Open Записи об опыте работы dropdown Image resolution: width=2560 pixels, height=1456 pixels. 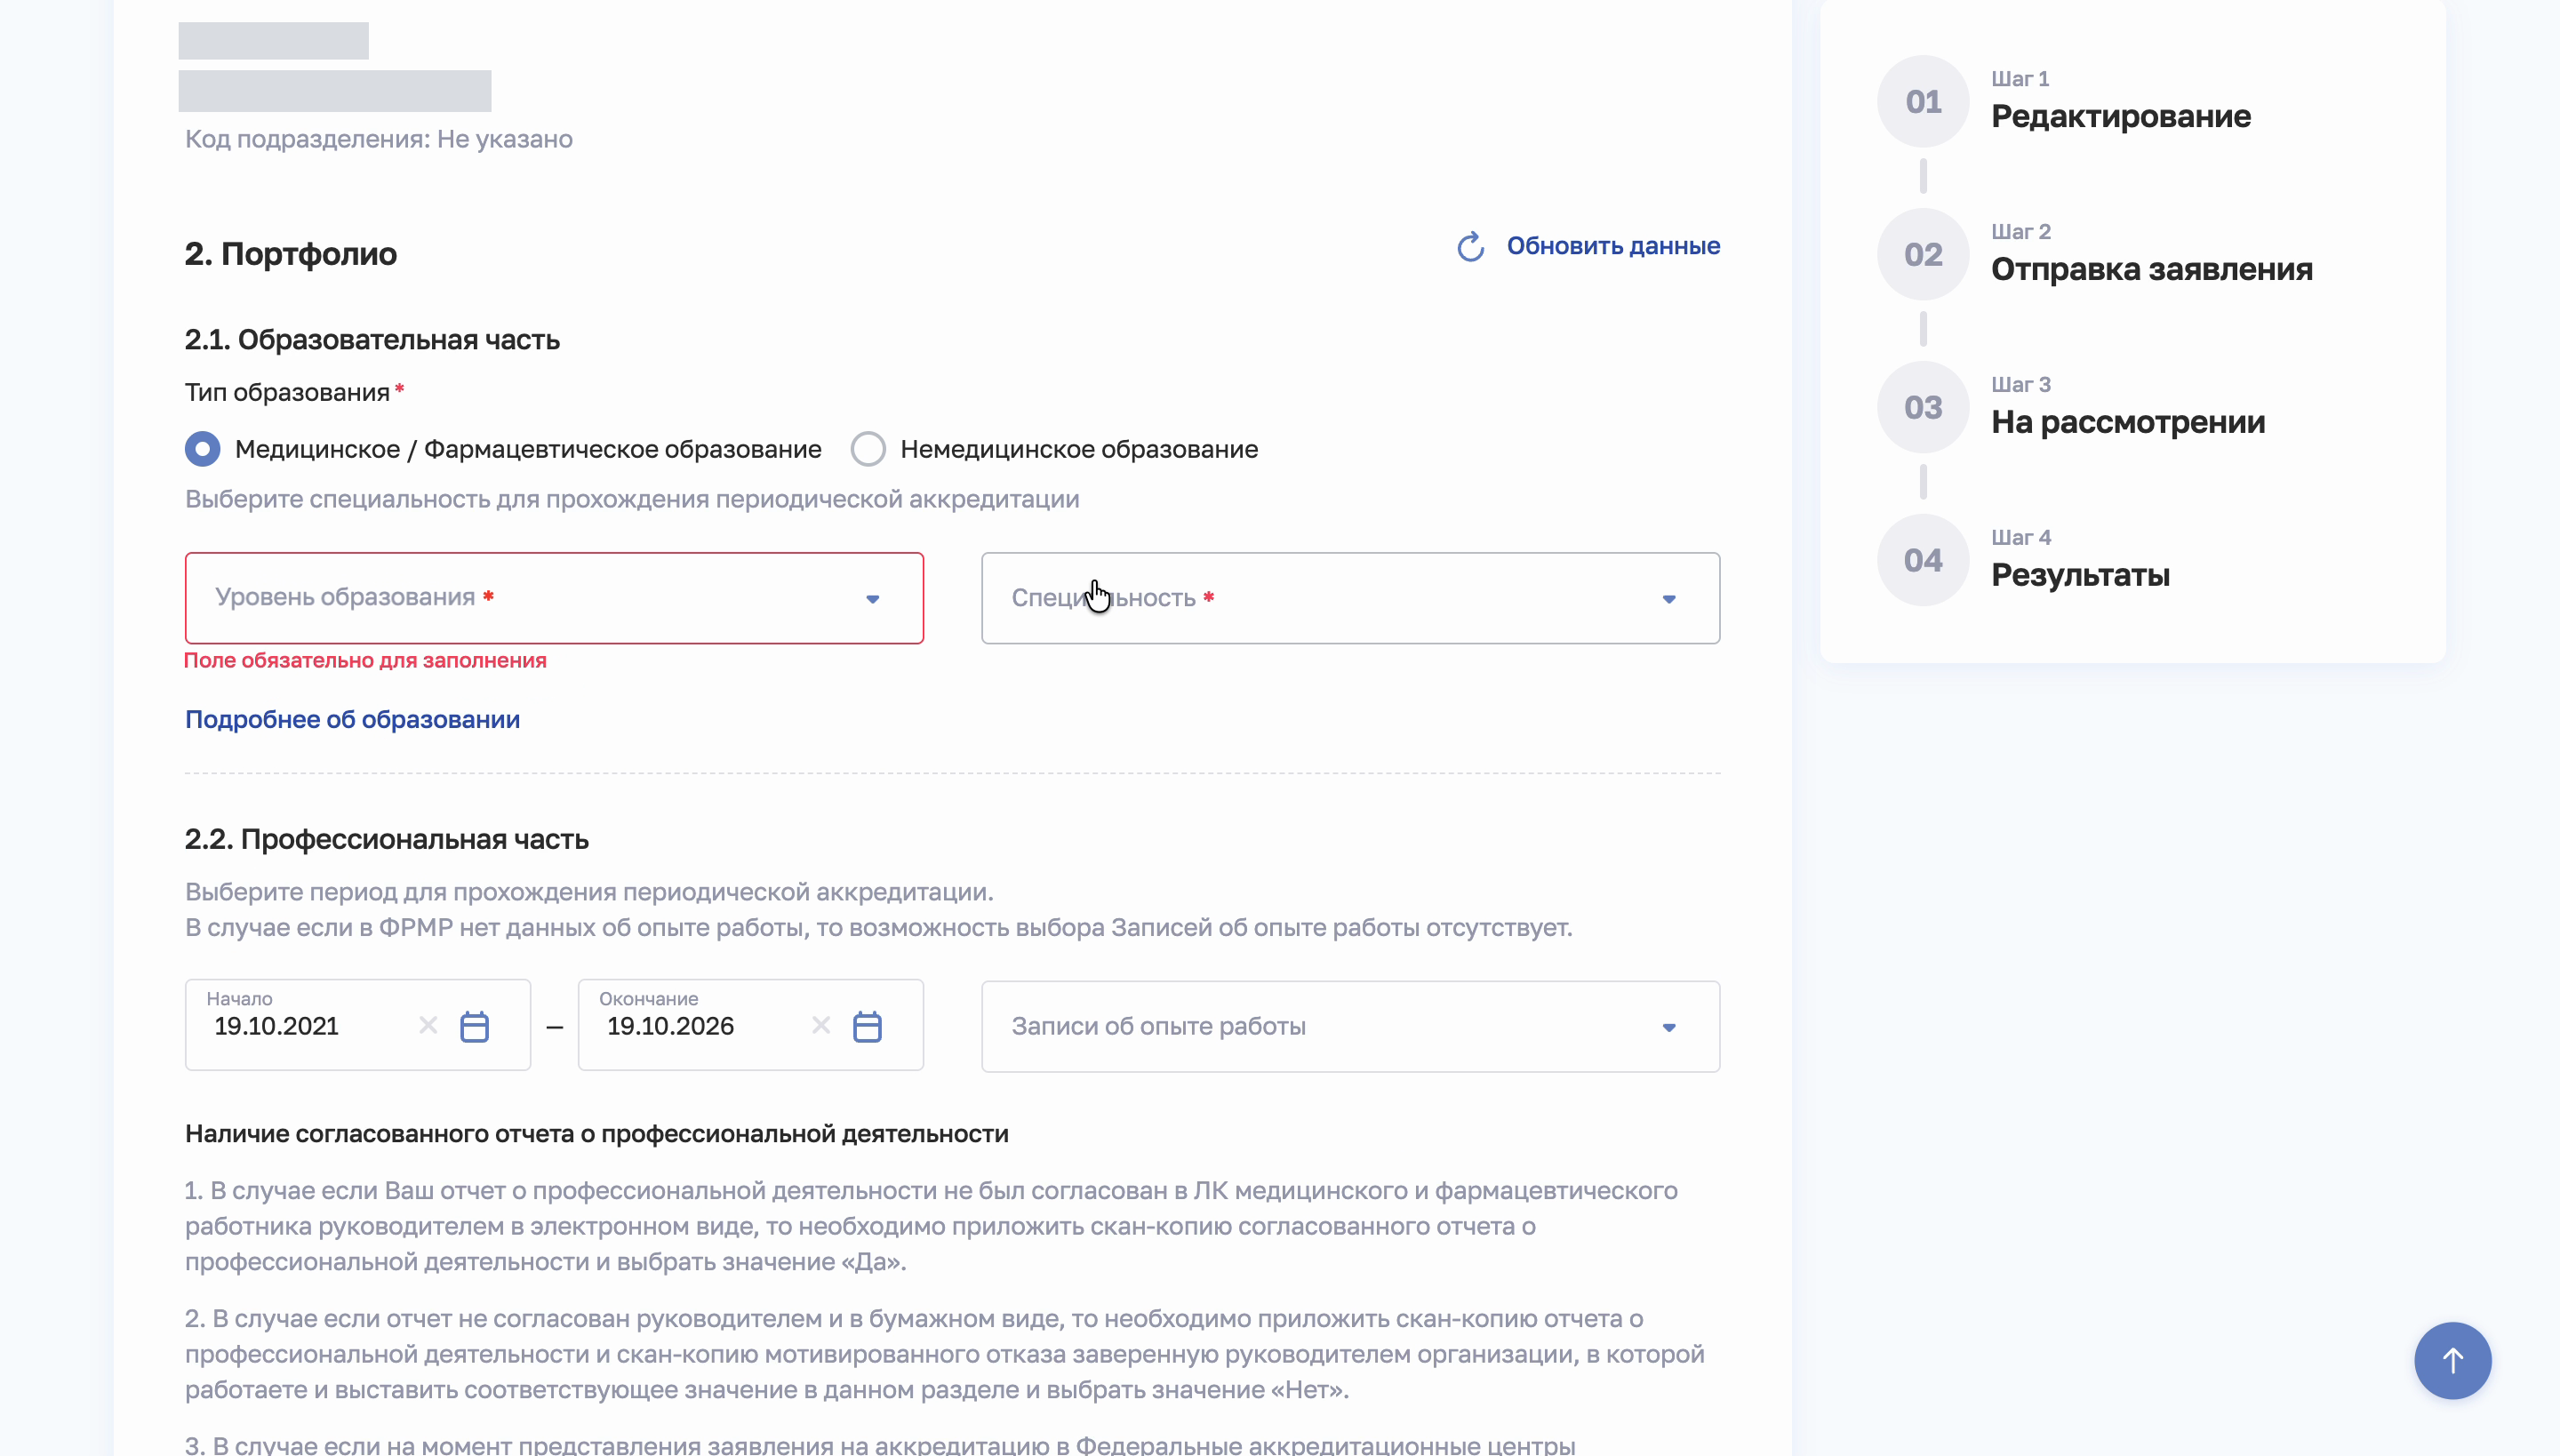(1350, 1026)
